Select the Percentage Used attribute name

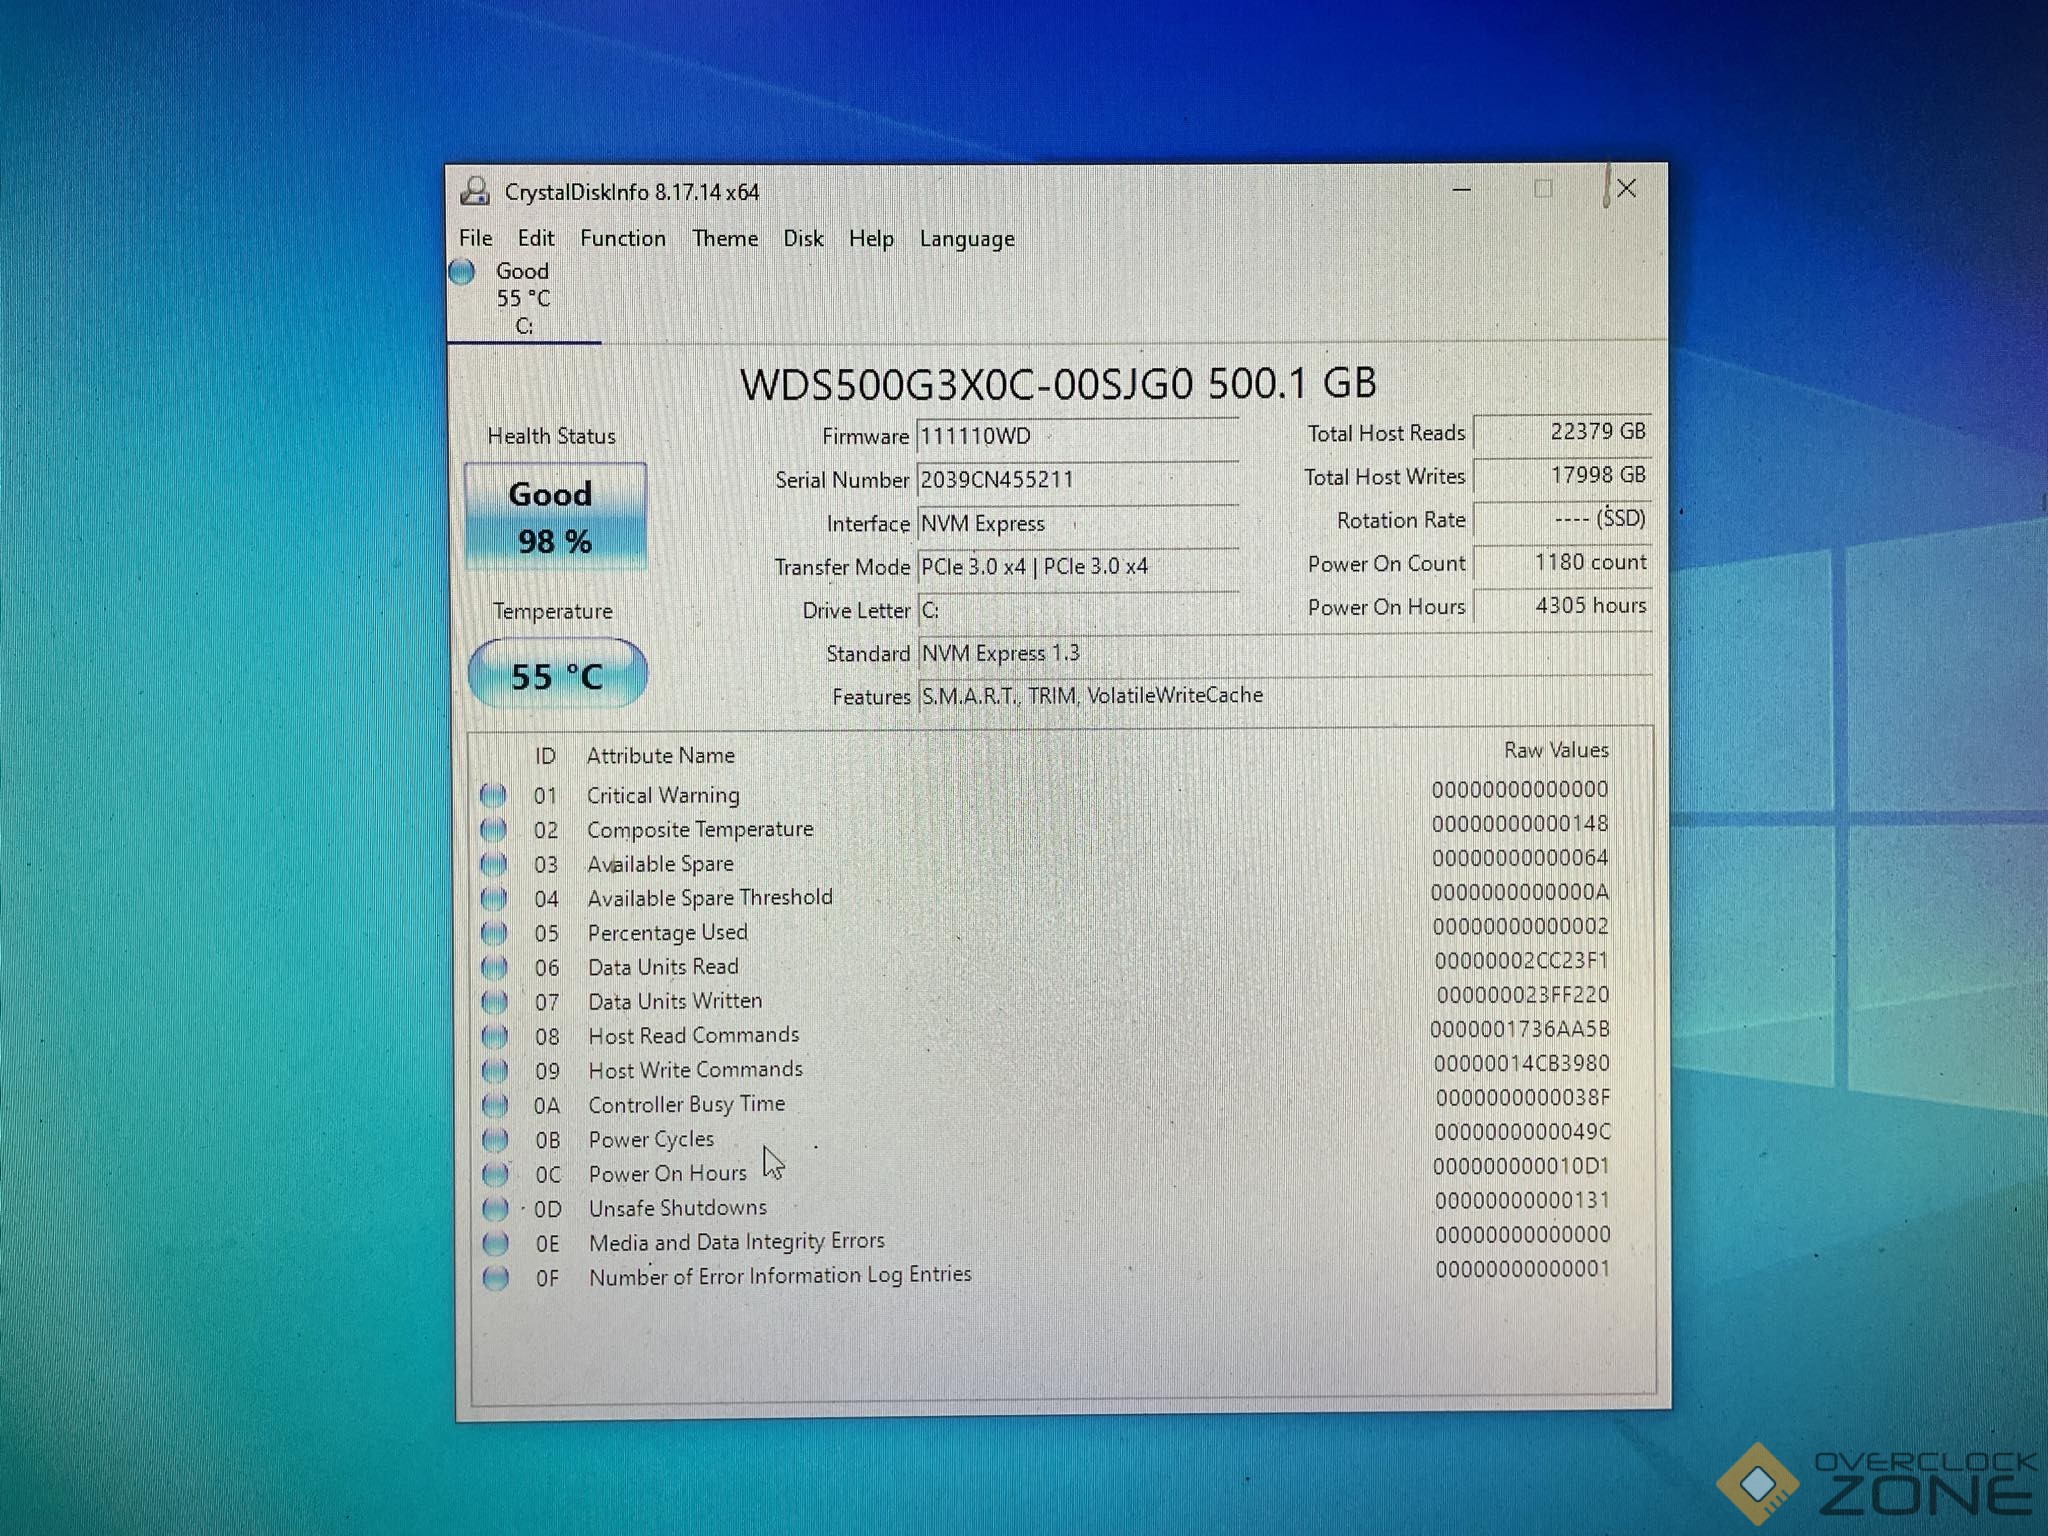[x=667, y=933]
